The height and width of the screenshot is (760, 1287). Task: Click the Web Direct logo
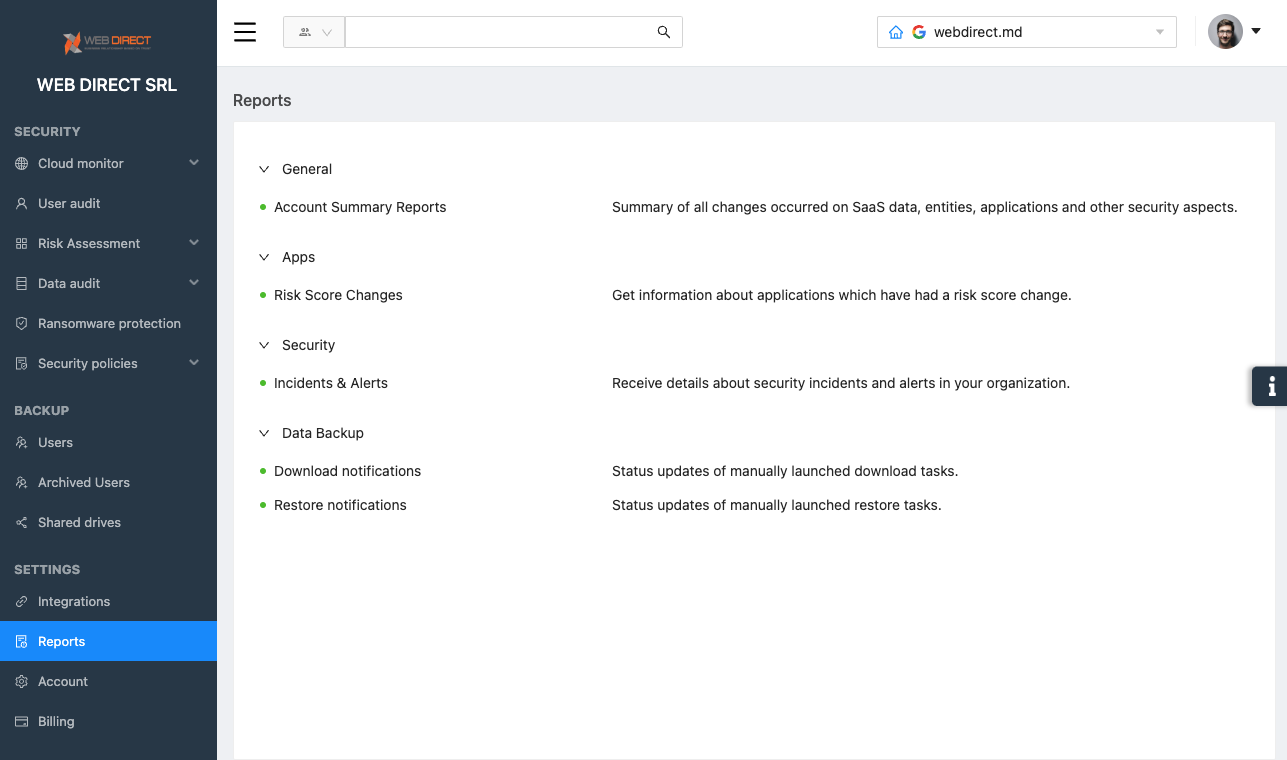pos(107,42)
